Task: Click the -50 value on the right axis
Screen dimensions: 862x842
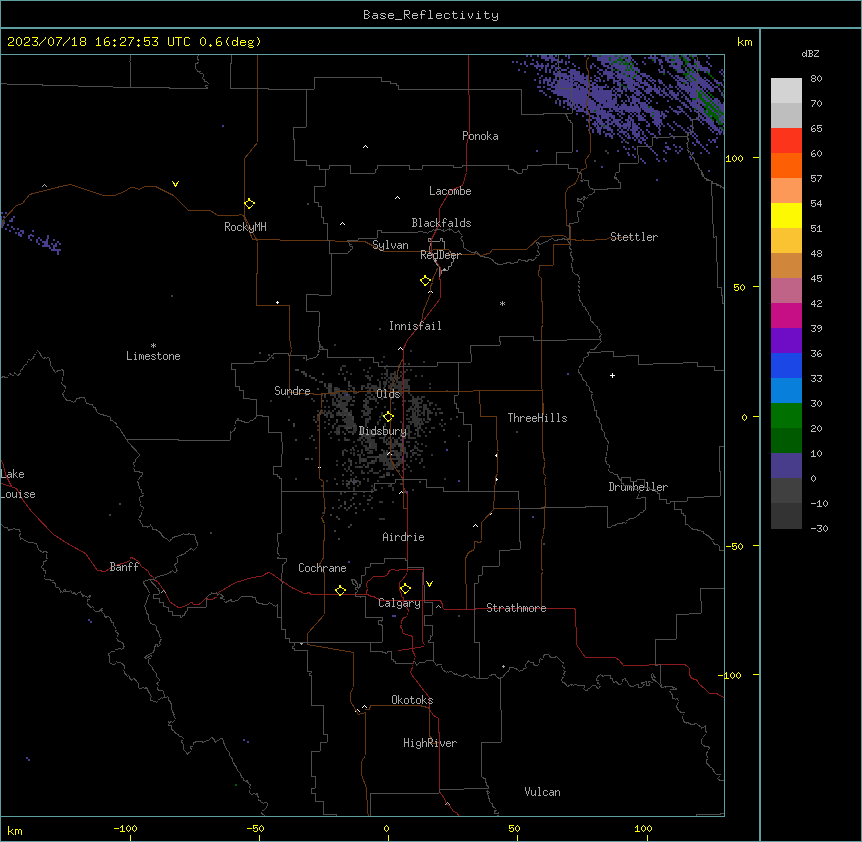Action: click(x=734, y=546)
